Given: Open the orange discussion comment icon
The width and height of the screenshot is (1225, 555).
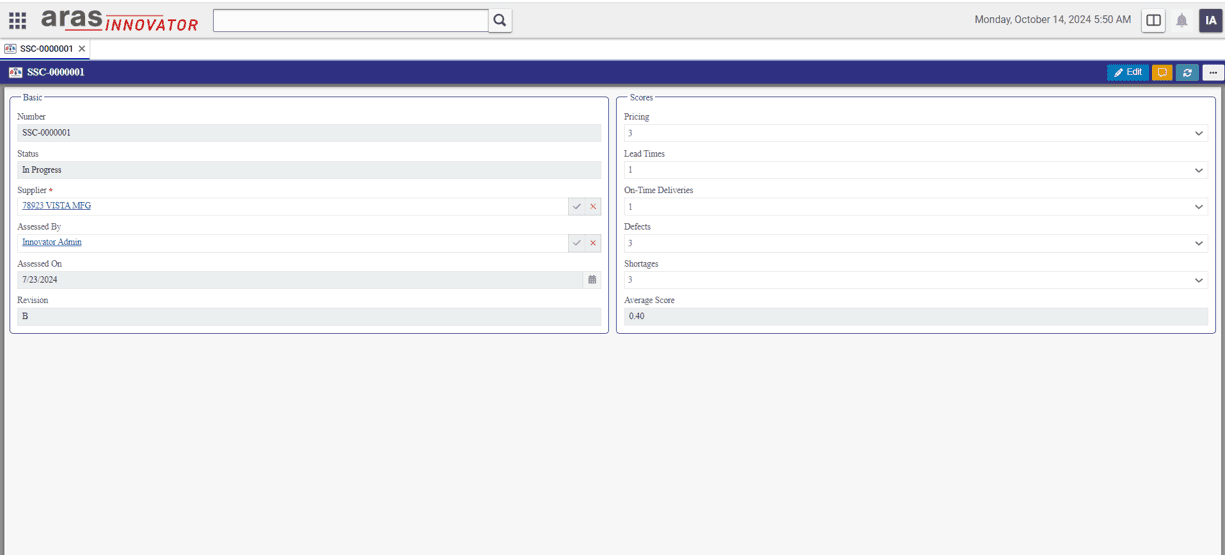Looking at the screenshot, I should coord(1162,72).
